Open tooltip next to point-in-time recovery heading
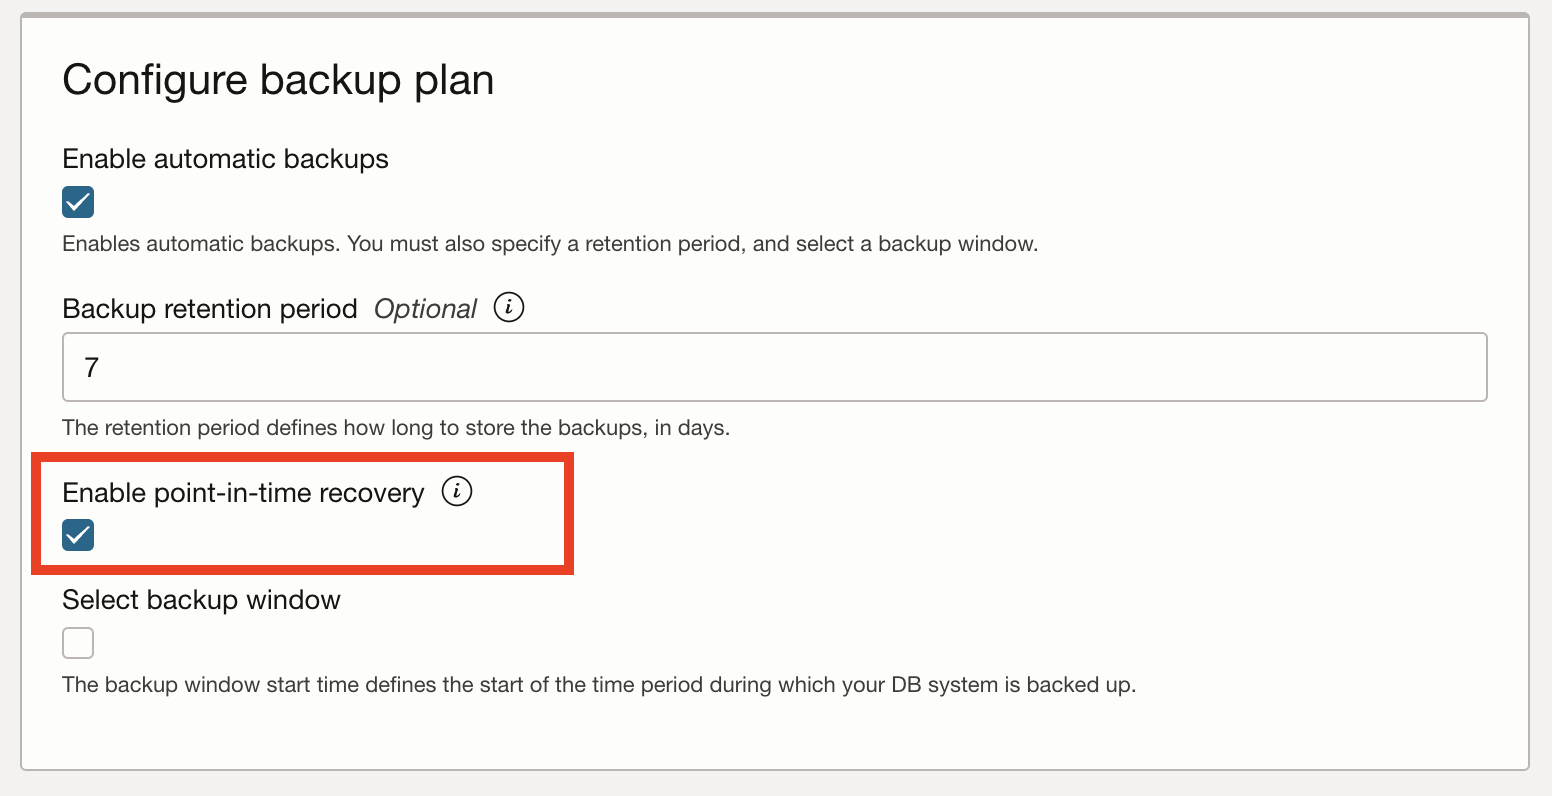 click(457, 491)
